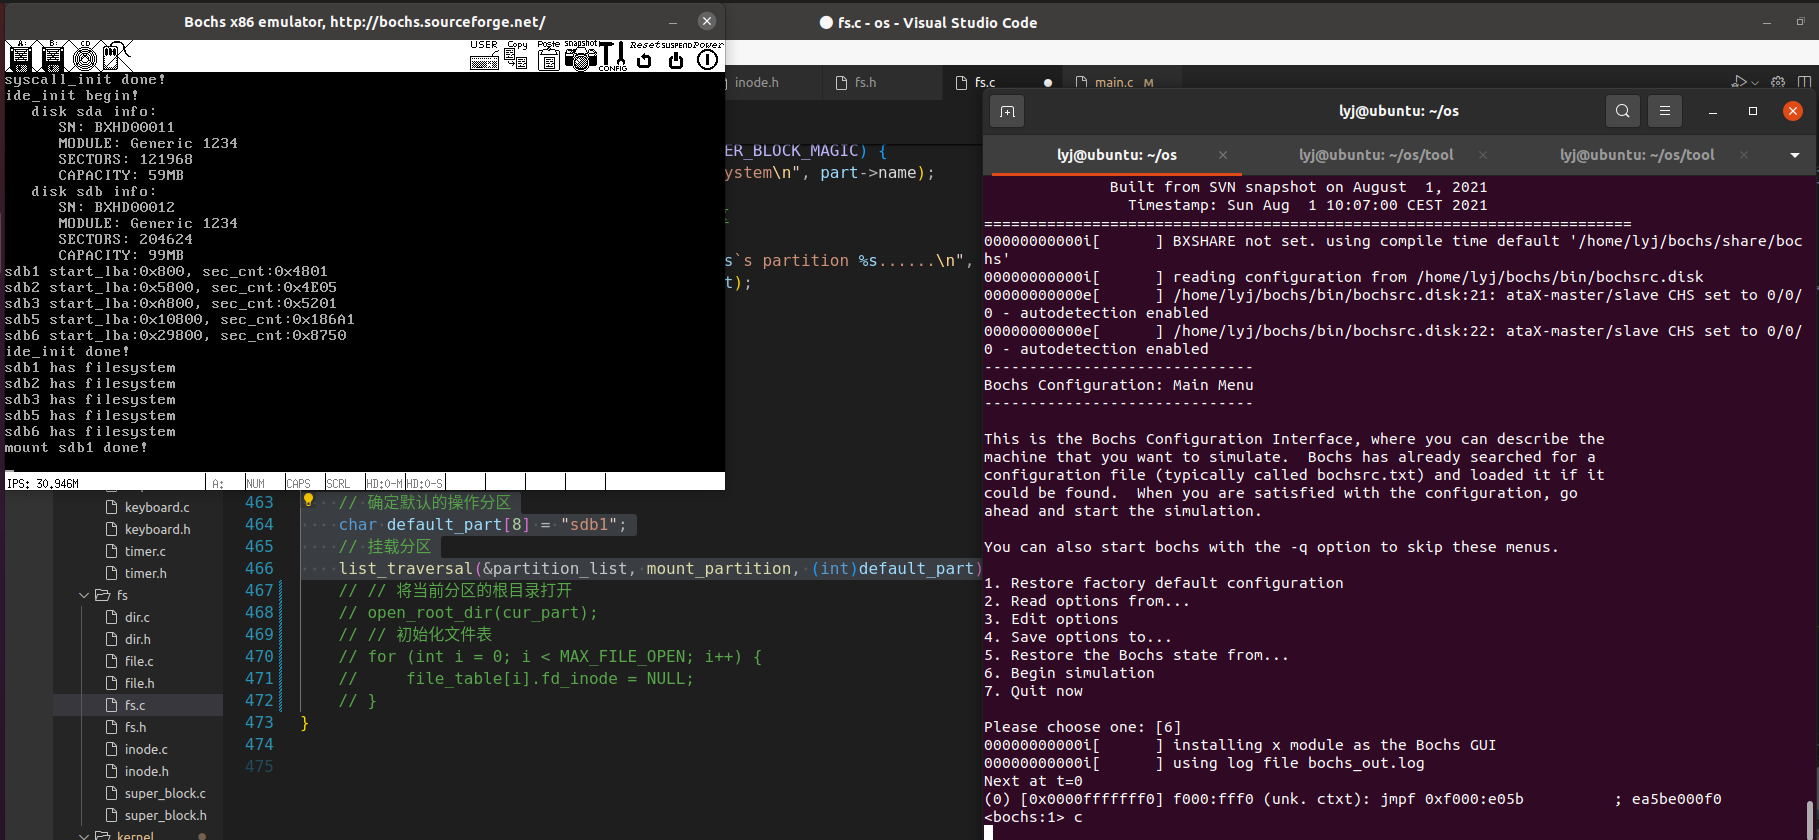The image size is (1819, 840).
Task: Switch to the third terminal tab '~/os/tool'
Action: [1637, 155]
